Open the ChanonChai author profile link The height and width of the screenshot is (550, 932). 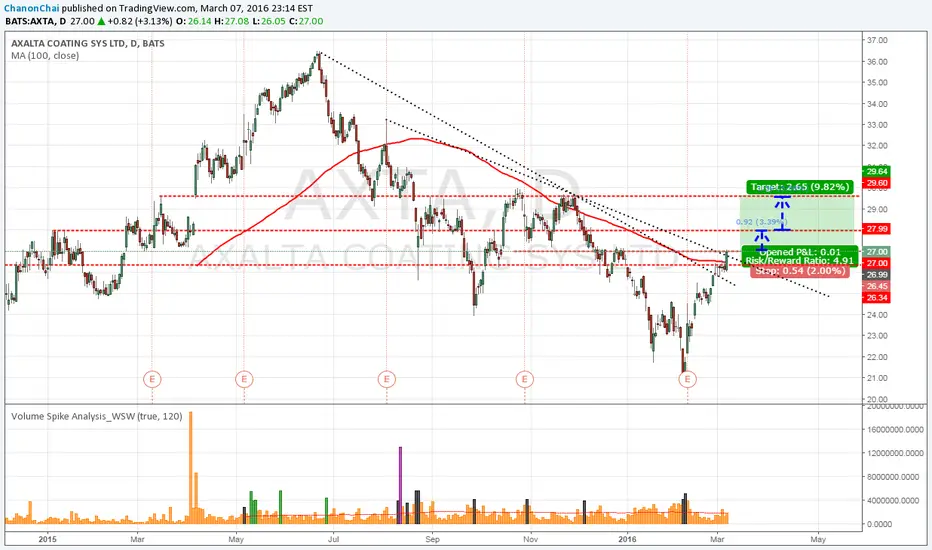tap(32, 8)
